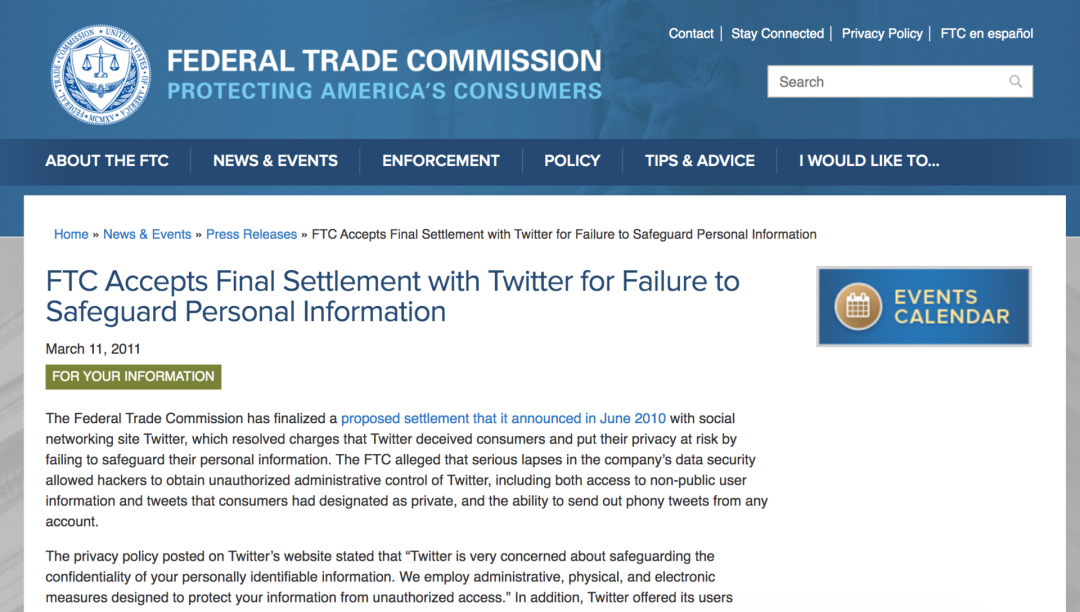Viewport: 1080px width, 612px height.
Task: Open the News & Events menu
Action: pyautogui.click(x=275, y=161)
